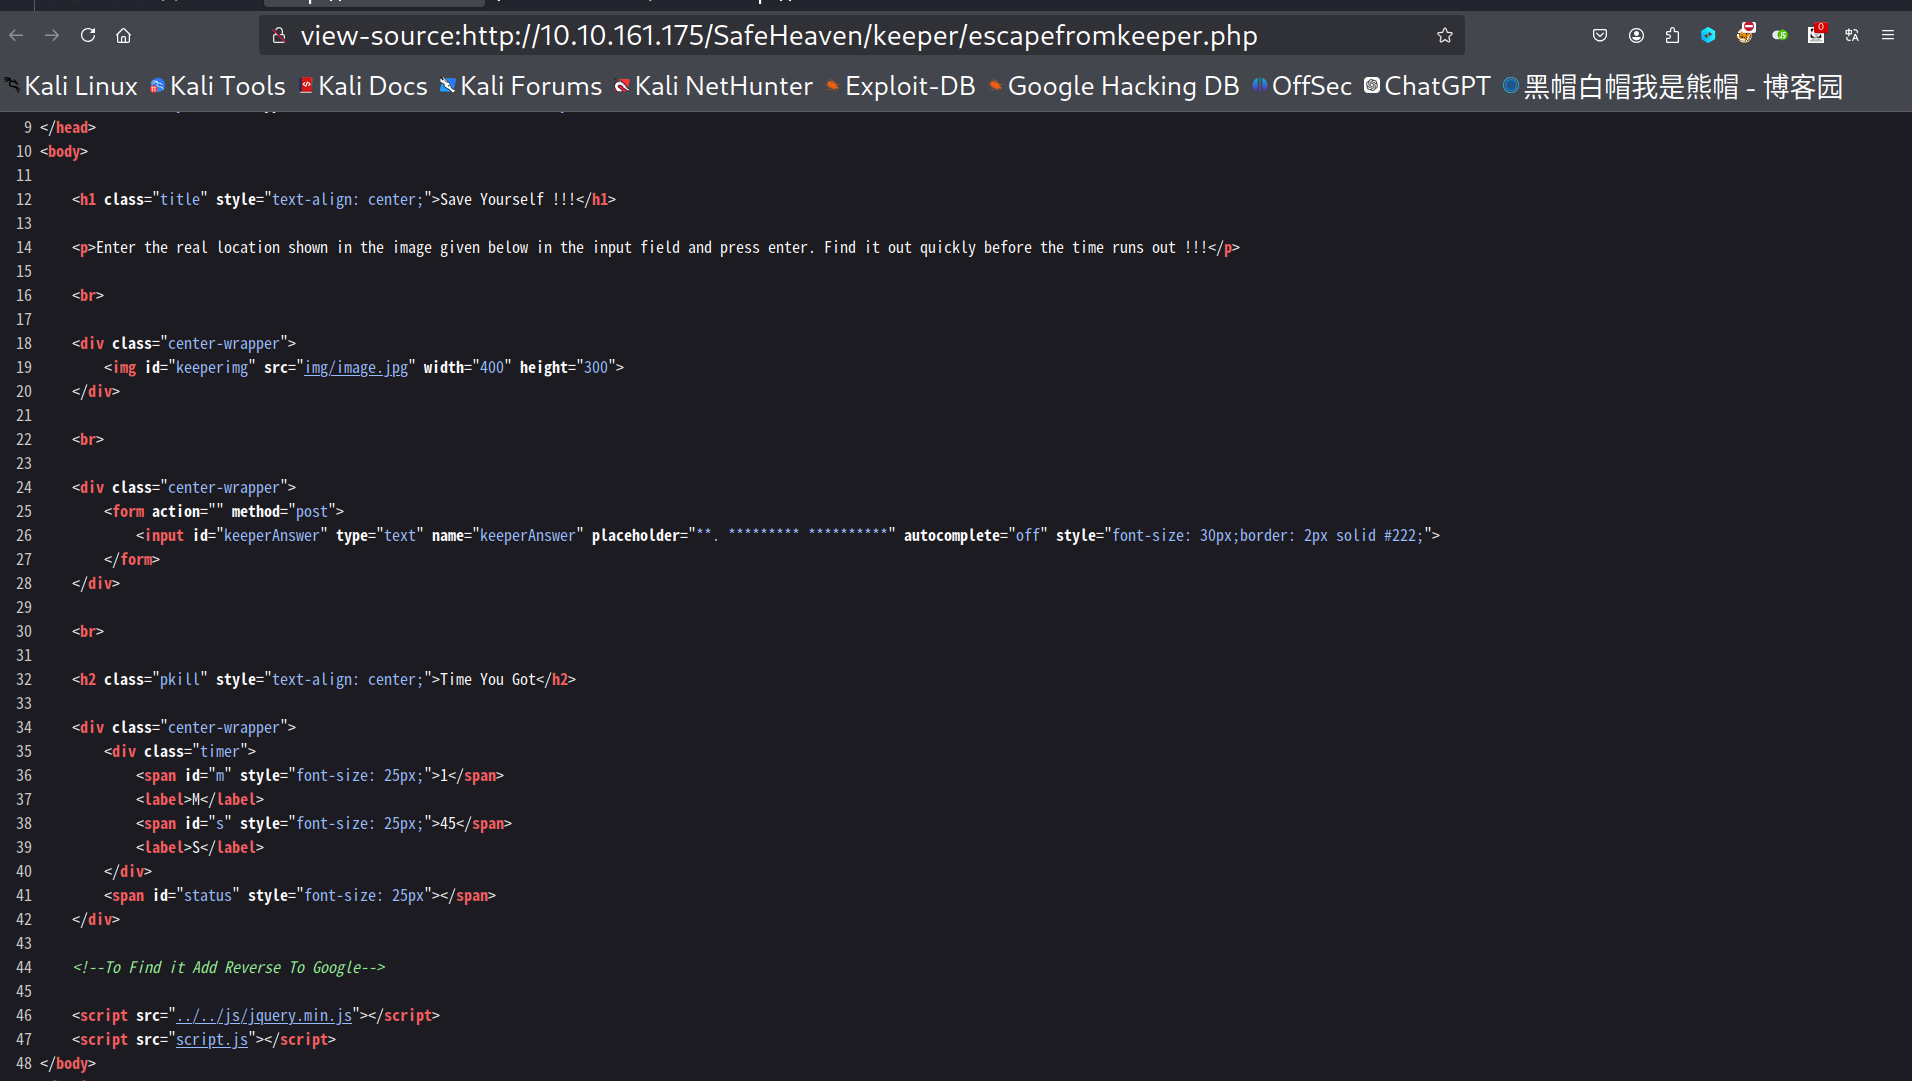This screenshot has width=1912, height=1081.
Task: Open the Google Hacking DB bookmark
Action: pos(1114,86)
